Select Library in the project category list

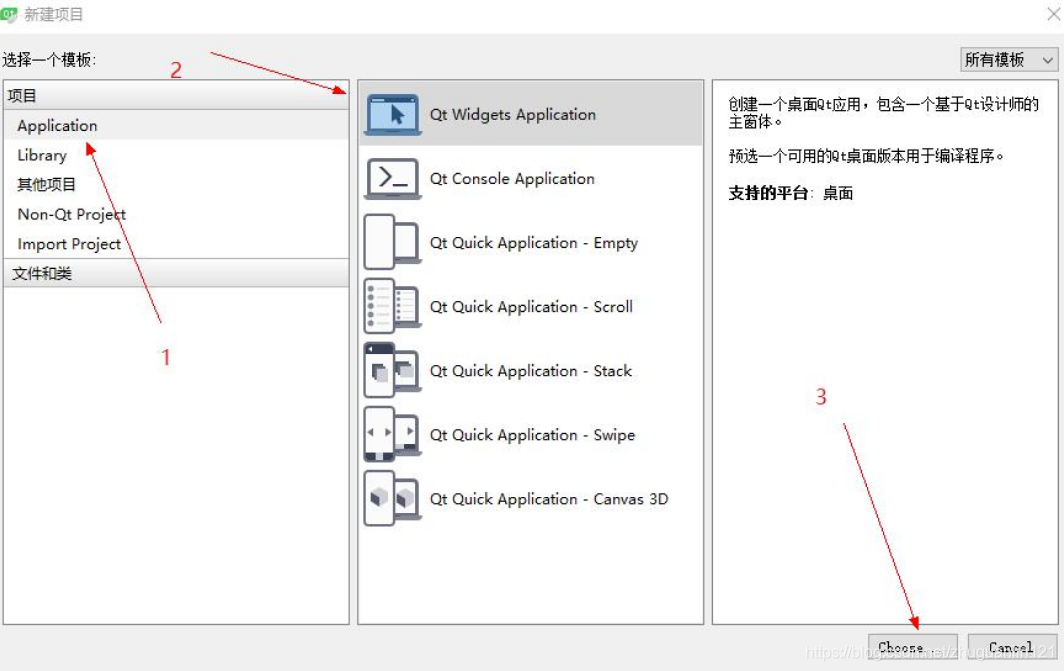click(176, 155)
